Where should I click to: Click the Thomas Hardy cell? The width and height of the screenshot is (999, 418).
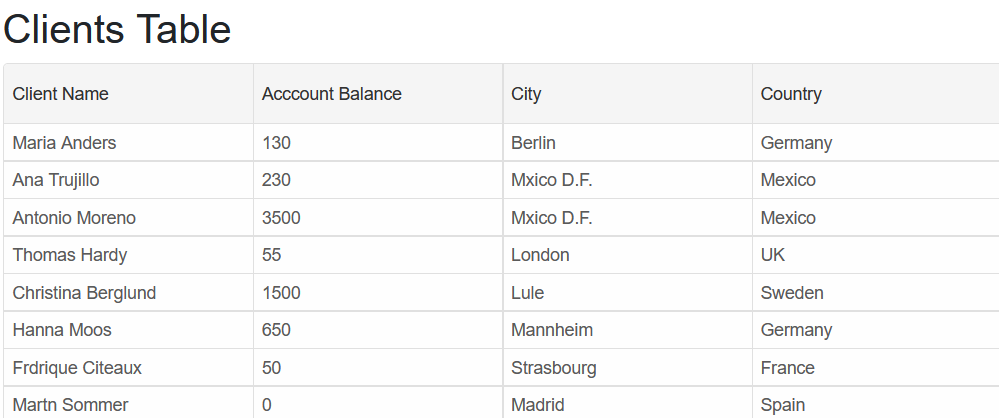pos(129,255)
